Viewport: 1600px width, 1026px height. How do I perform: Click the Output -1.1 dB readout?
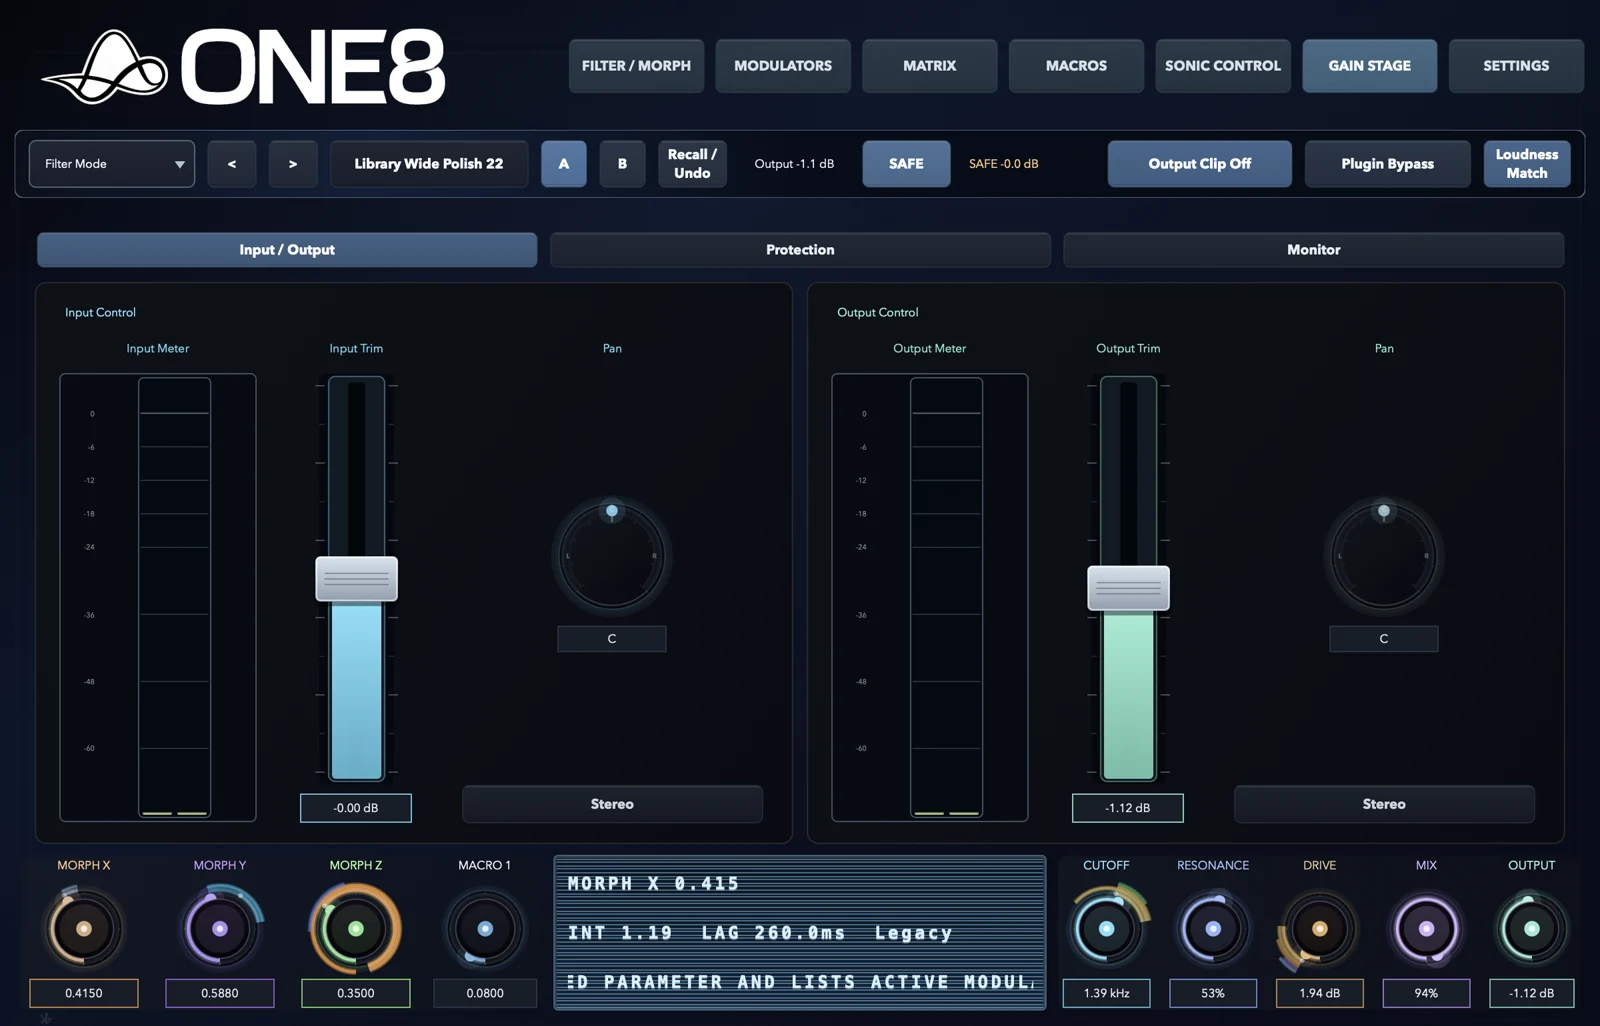[x=794, y=164]
